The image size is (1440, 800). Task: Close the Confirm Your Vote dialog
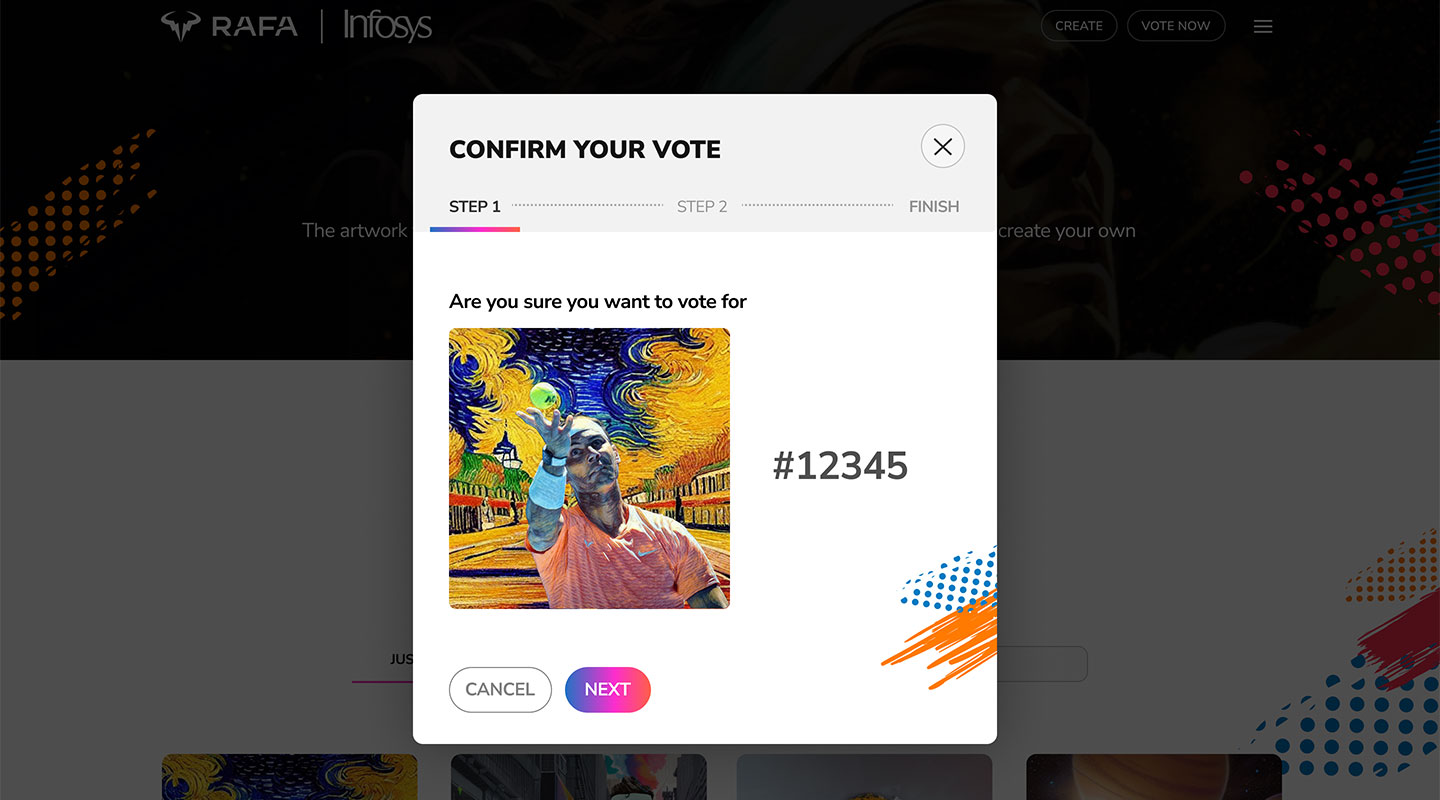point(942,146)
